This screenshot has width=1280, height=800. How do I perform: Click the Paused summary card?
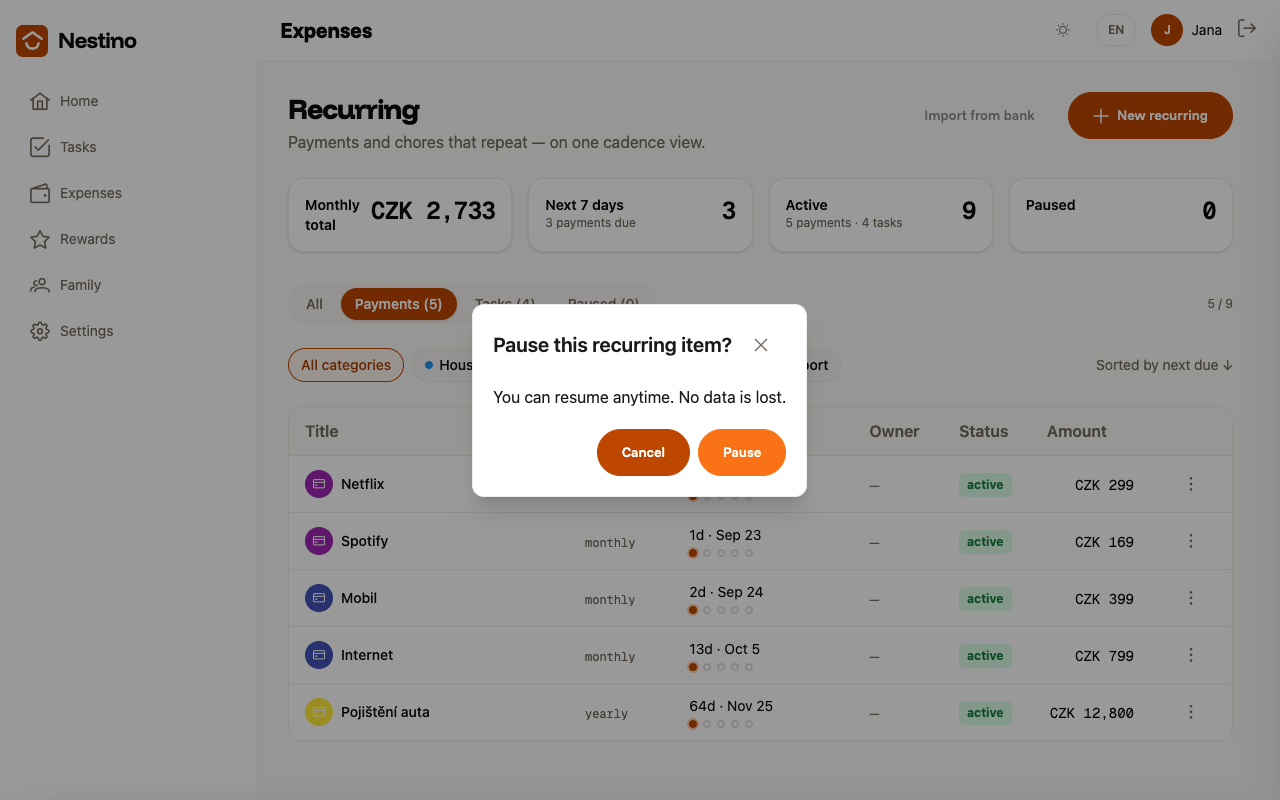(1120, 215)
